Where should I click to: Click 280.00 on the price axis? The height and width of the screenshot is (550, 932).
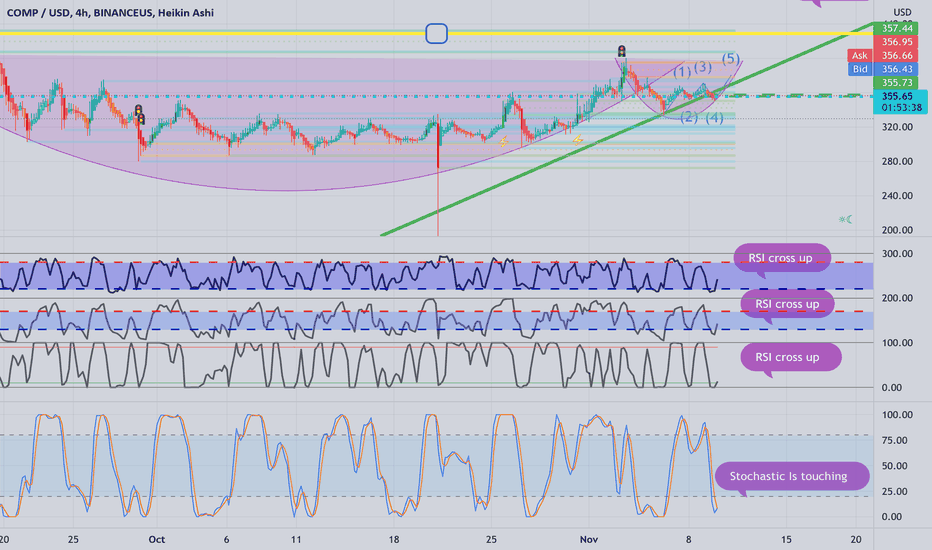pos(897,161)
